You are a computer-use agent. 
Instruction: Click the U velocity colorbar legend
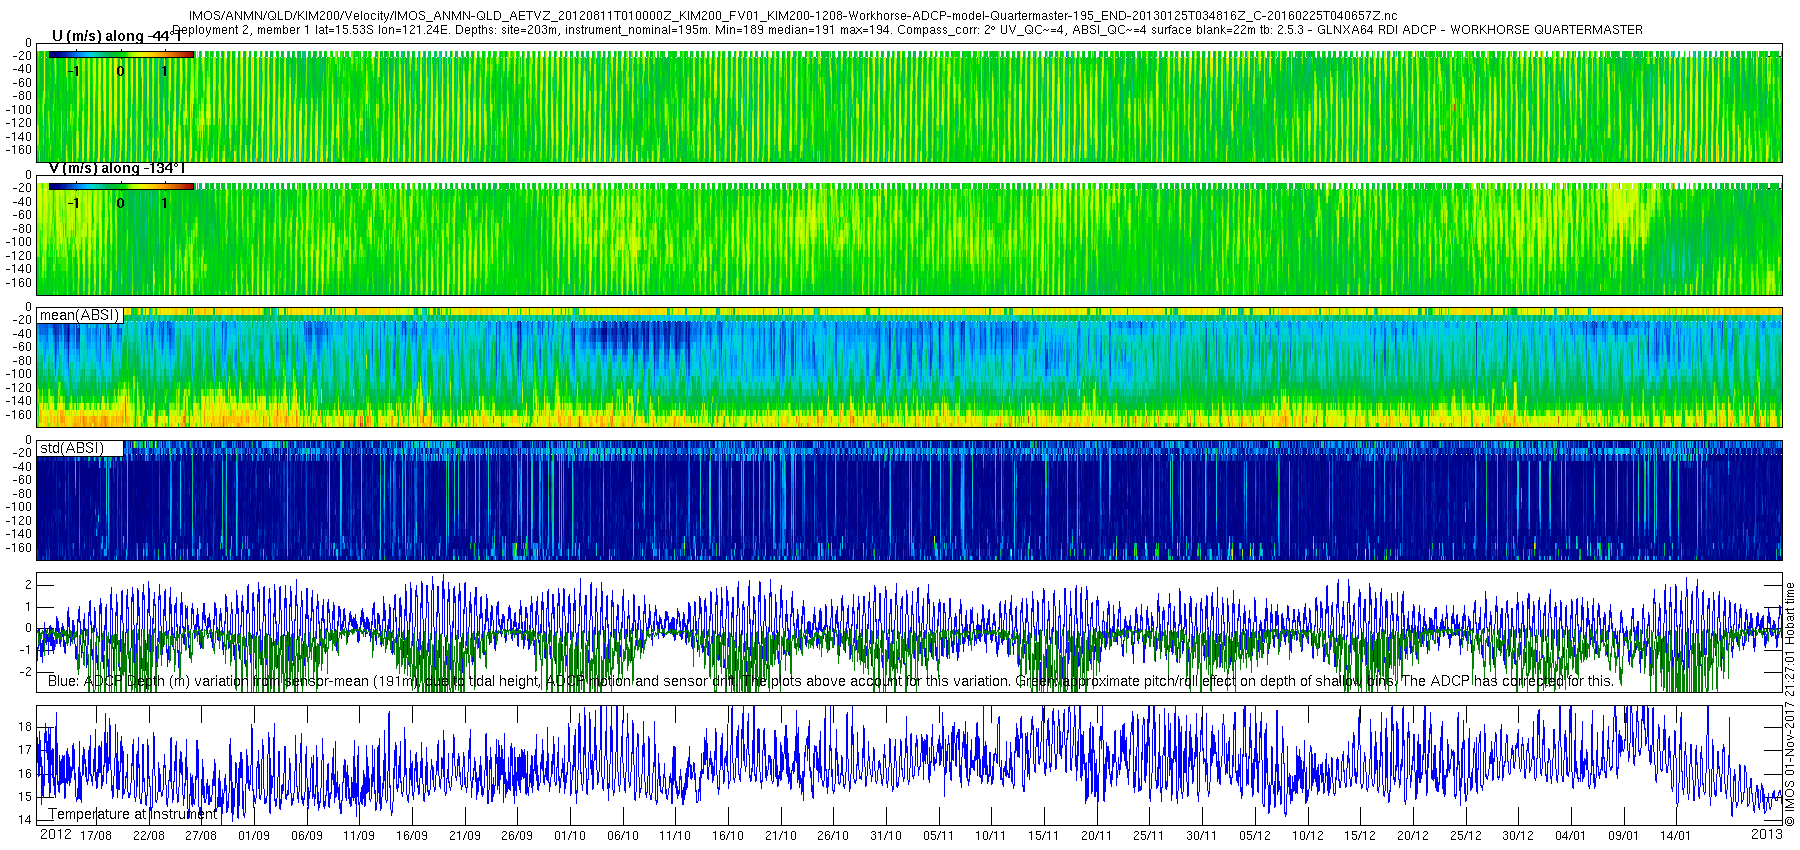121,55
